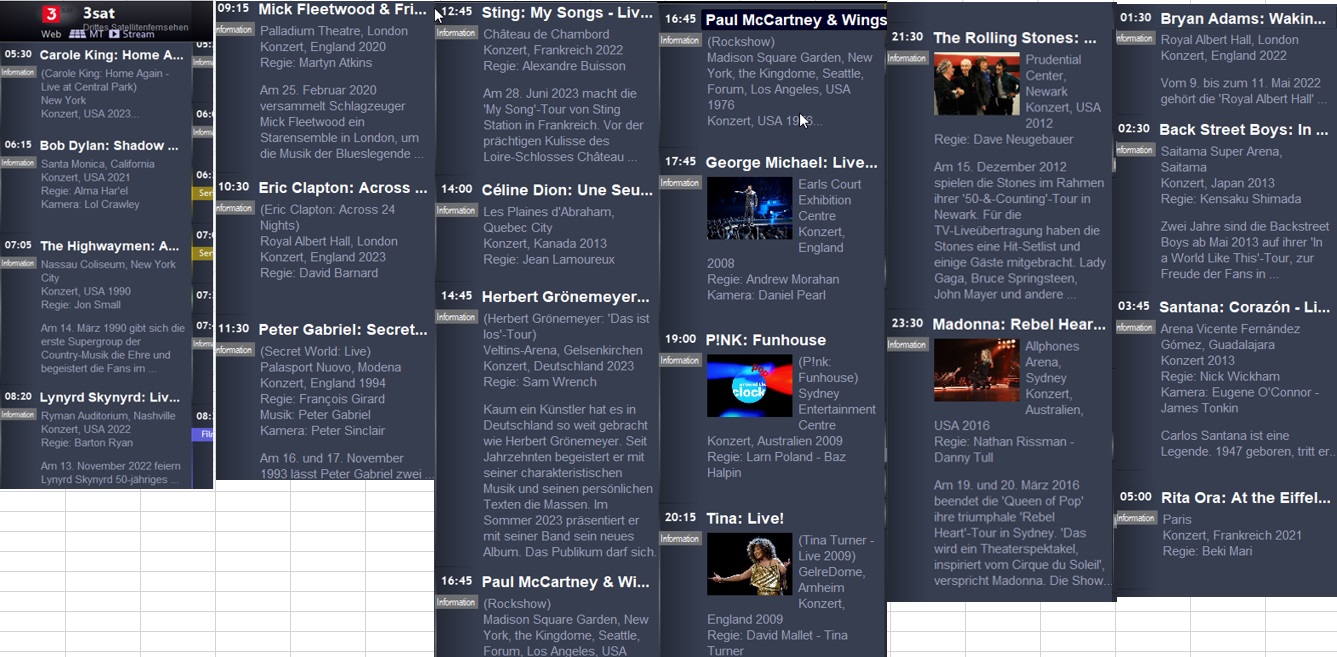Viewport: 1337px width, 657px height.
Task: Select title 'George Michael: Live...'
Action: pos(791,163)
